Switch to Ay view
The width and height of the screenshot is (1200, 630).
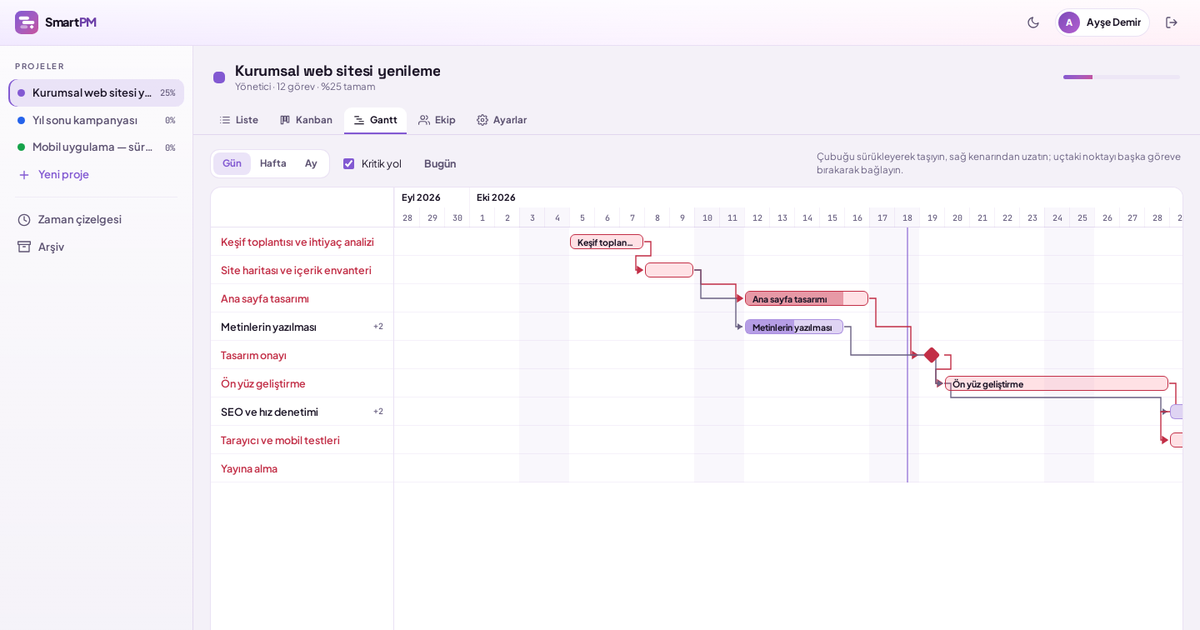coord(311,163)
